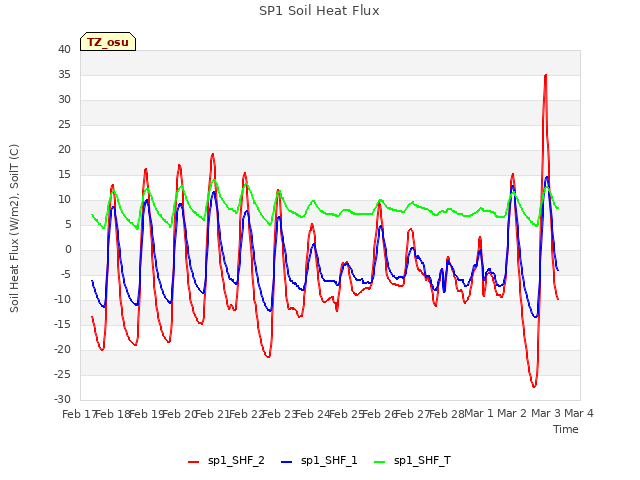Click the Time x-axis title

(565, 429)
